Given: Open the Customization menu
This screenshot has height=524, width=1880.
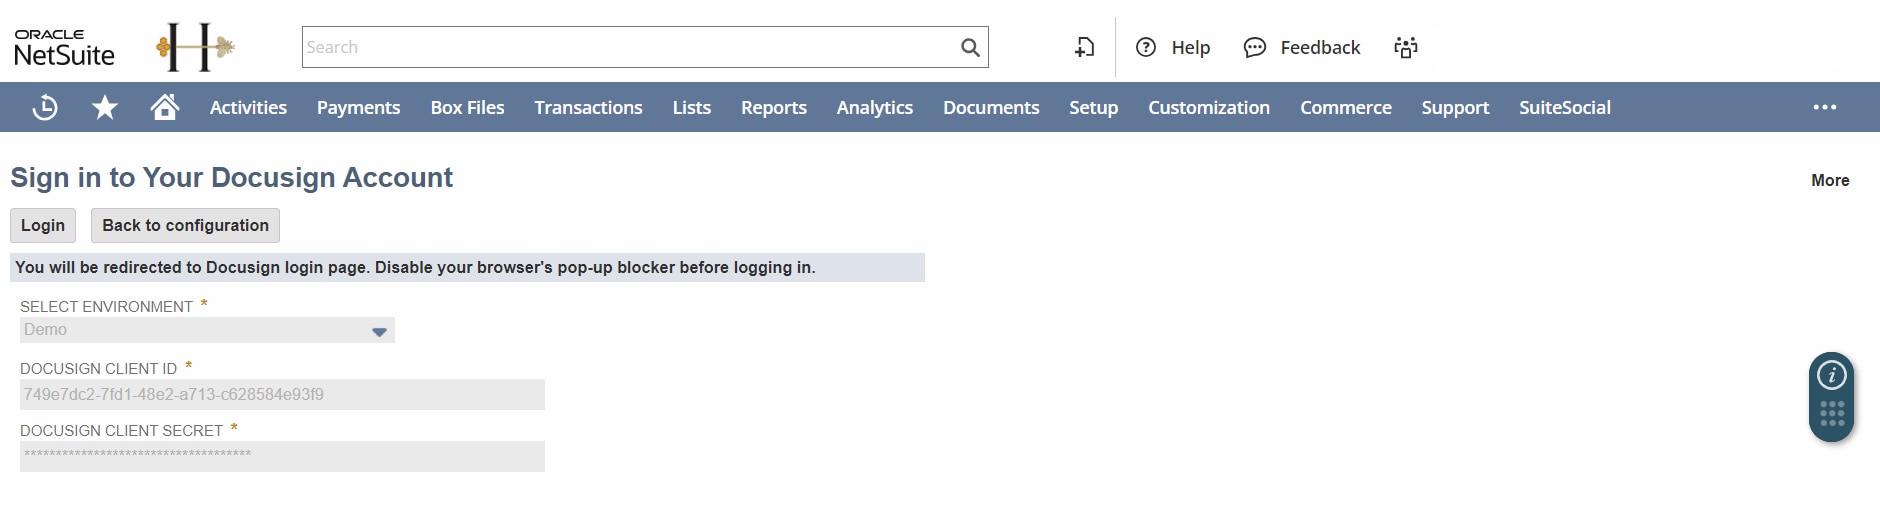Looking at the screenshot, I should point(1208,107).
